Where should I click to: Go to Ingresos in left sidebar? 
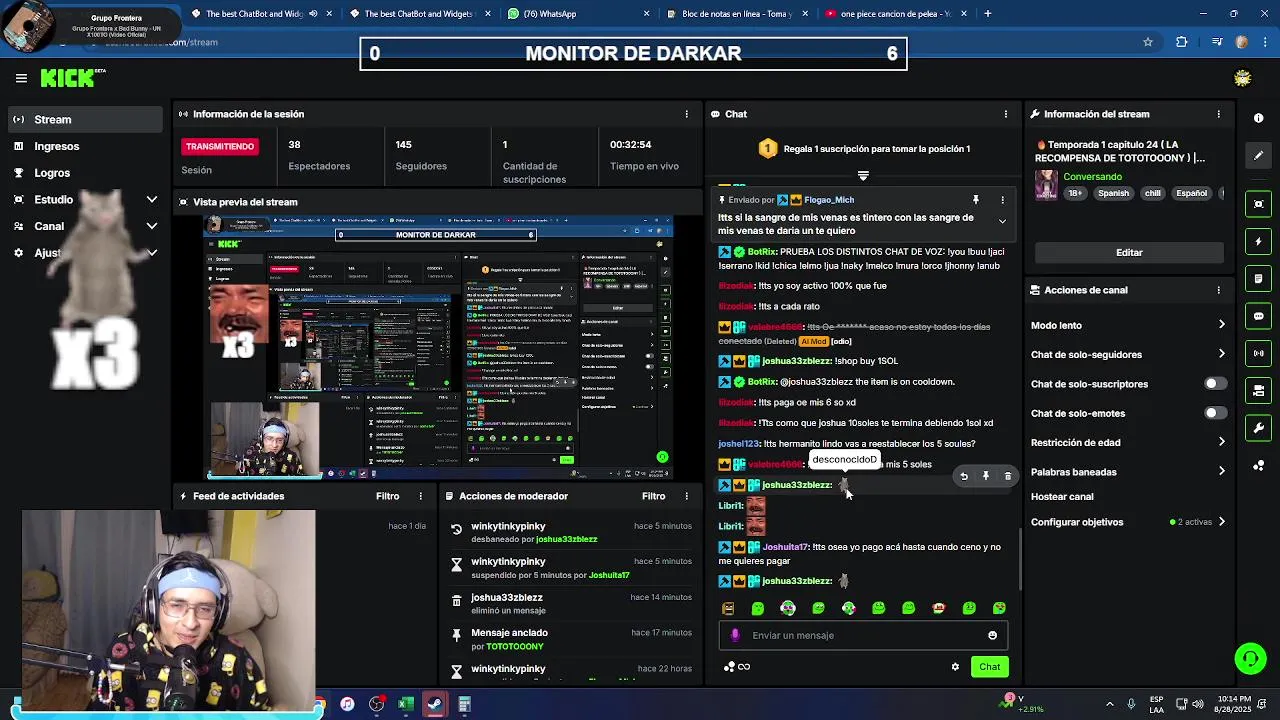(x=86, y=146)
